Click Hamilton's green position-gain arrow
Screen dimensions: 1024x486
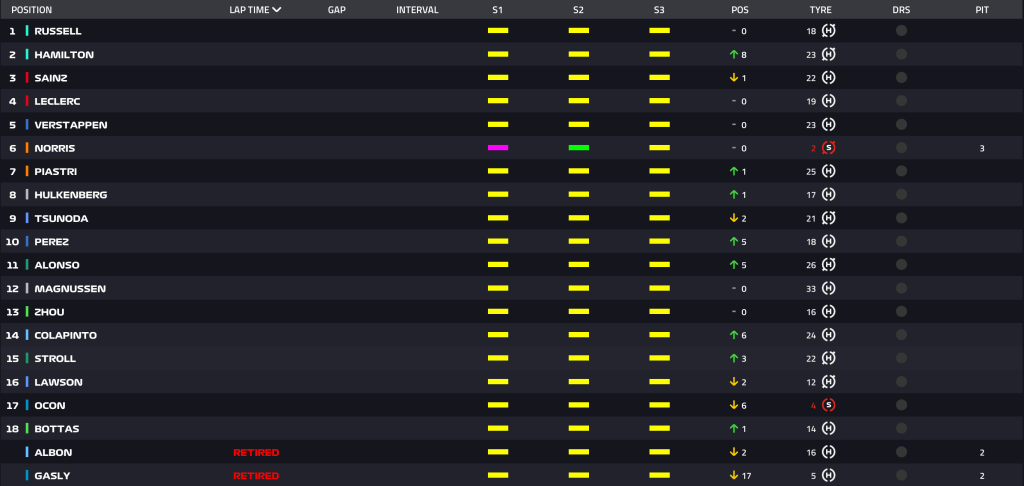click(734, 55)
